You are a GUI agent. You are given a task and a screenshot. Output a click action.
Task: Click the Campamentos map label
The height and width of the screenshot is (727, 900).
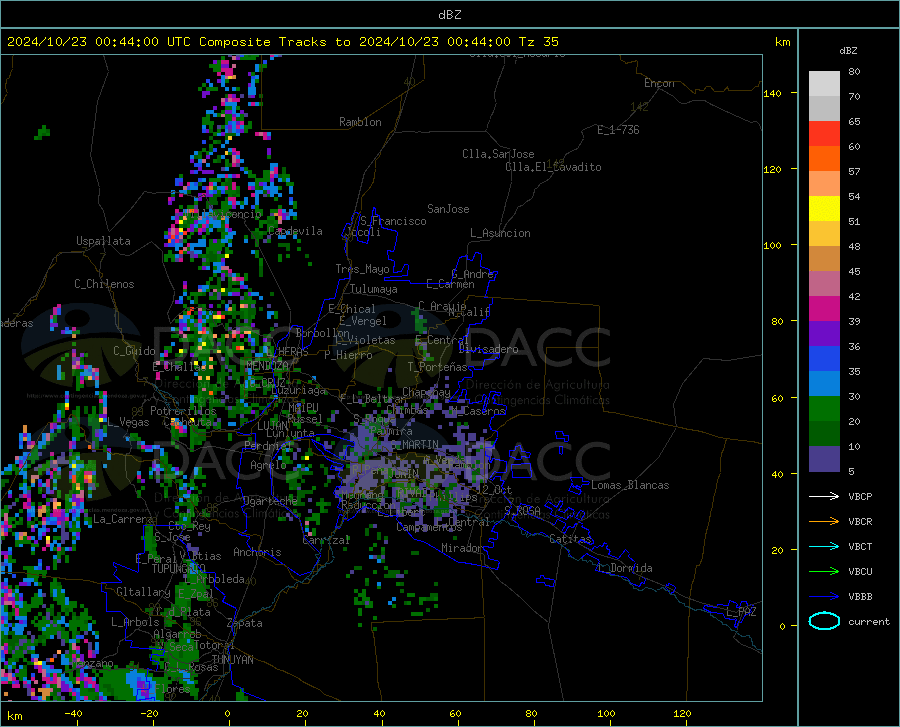coord(429,527)
